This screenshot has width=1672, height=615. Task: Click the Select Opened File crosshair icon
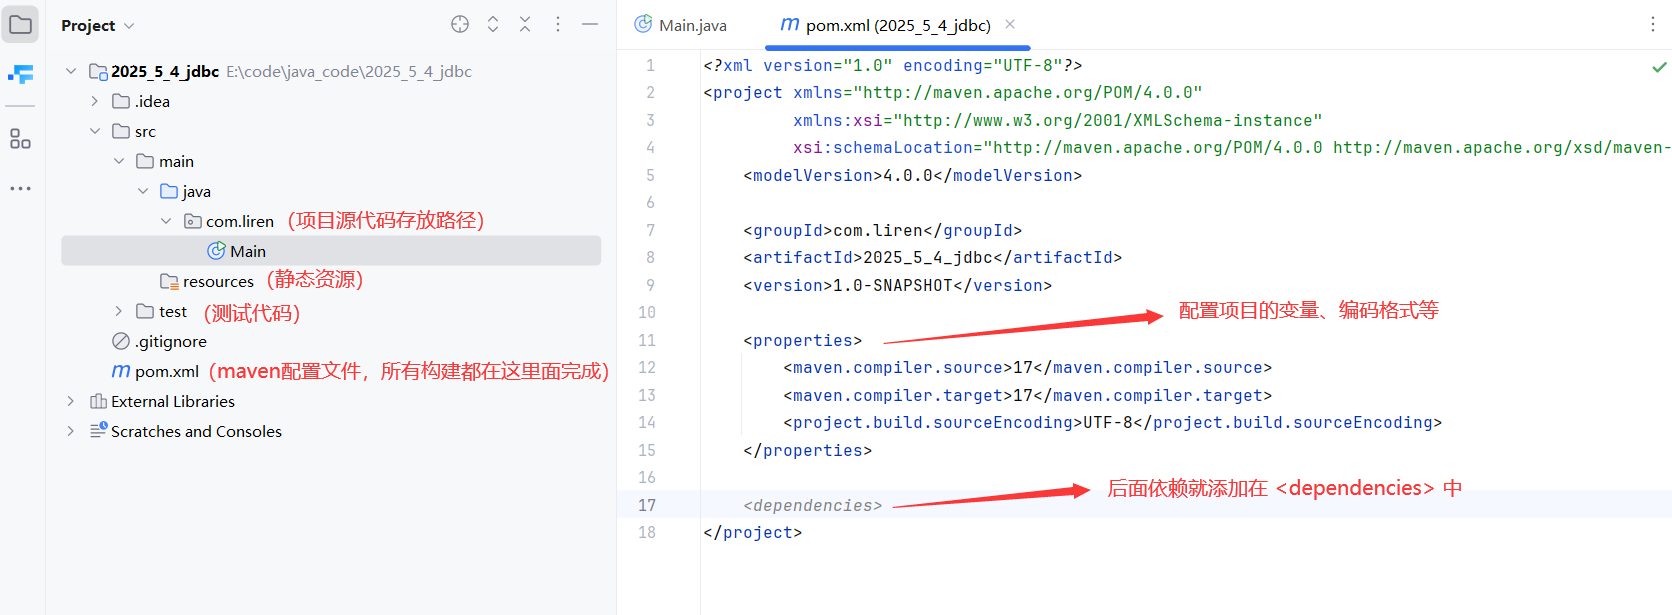(x=460, y=24)
